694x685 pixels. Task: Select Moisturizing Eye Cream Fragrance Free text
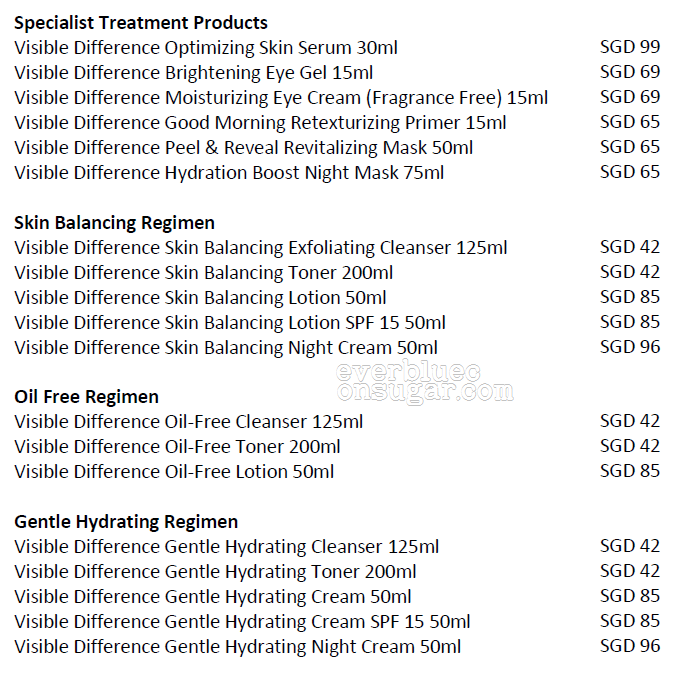click(x=281, y=98)
